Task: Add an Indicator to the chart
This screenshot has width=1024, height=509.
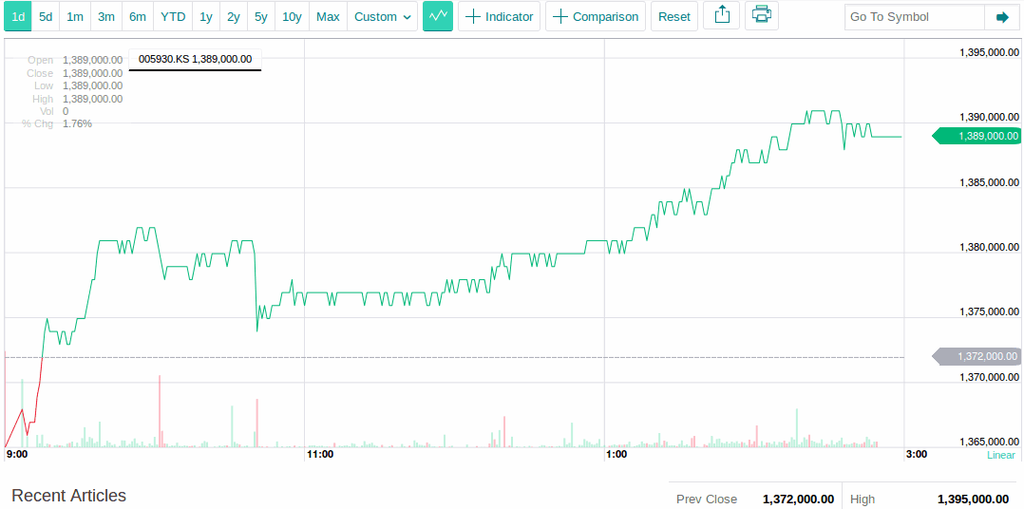Action: pyautogui.click(x=499, y=16)
